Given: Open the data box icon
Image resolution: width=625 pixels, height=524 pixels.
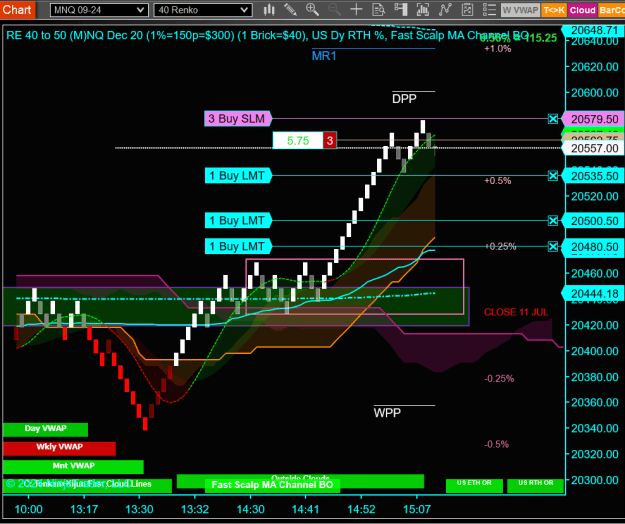Looking at the screenshot, I should [378, 10].
